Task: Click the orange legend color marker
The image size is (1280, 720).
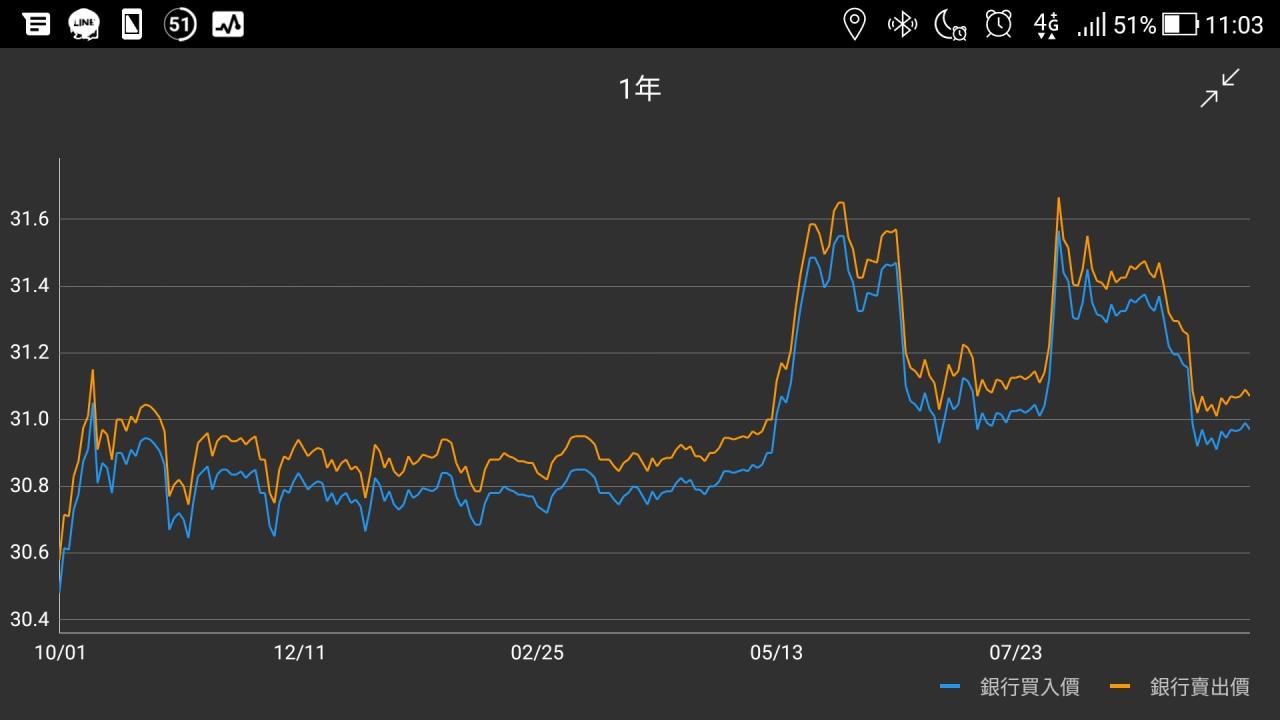Action: click(x=1120, y=687)
